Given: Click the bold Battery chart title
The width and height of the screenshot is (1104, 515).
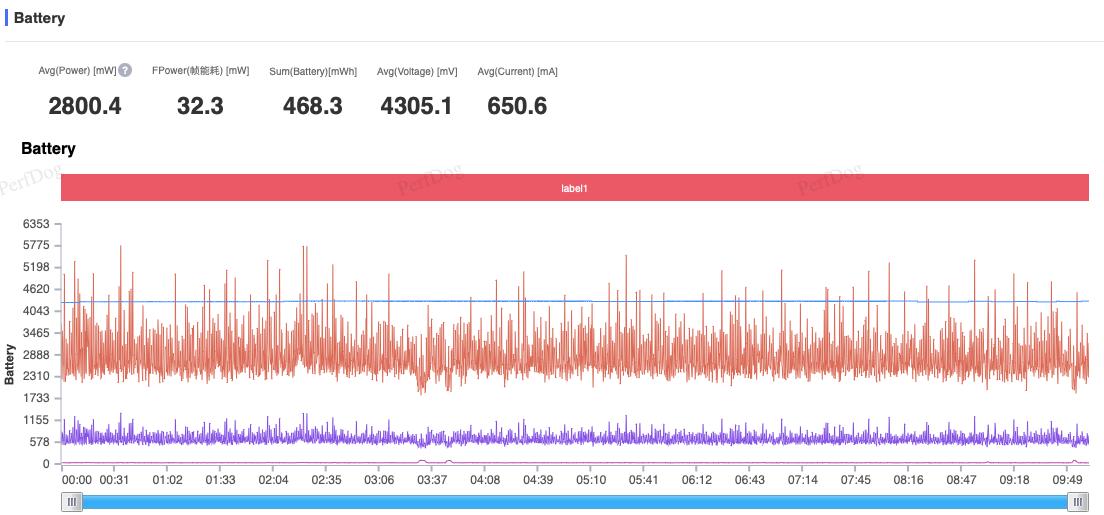Looking at the screenshot, I should (48, 149).
